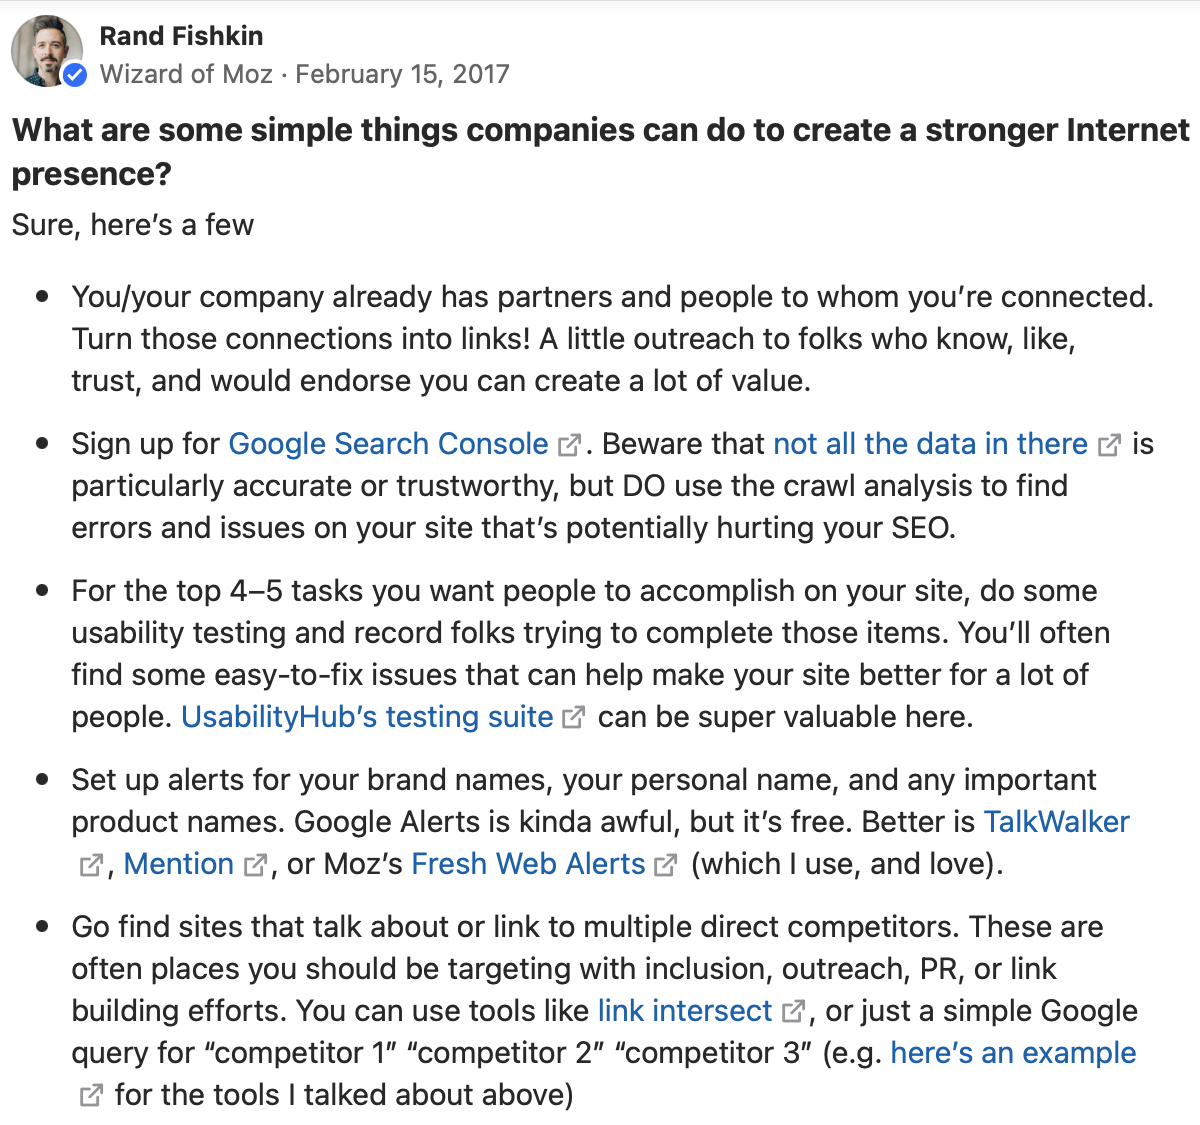The width and height of the screenshot is (1200, 1125).
Task: Open the Rand Fishkin author name
Action: pyautogui.click(x=181, y=36)
